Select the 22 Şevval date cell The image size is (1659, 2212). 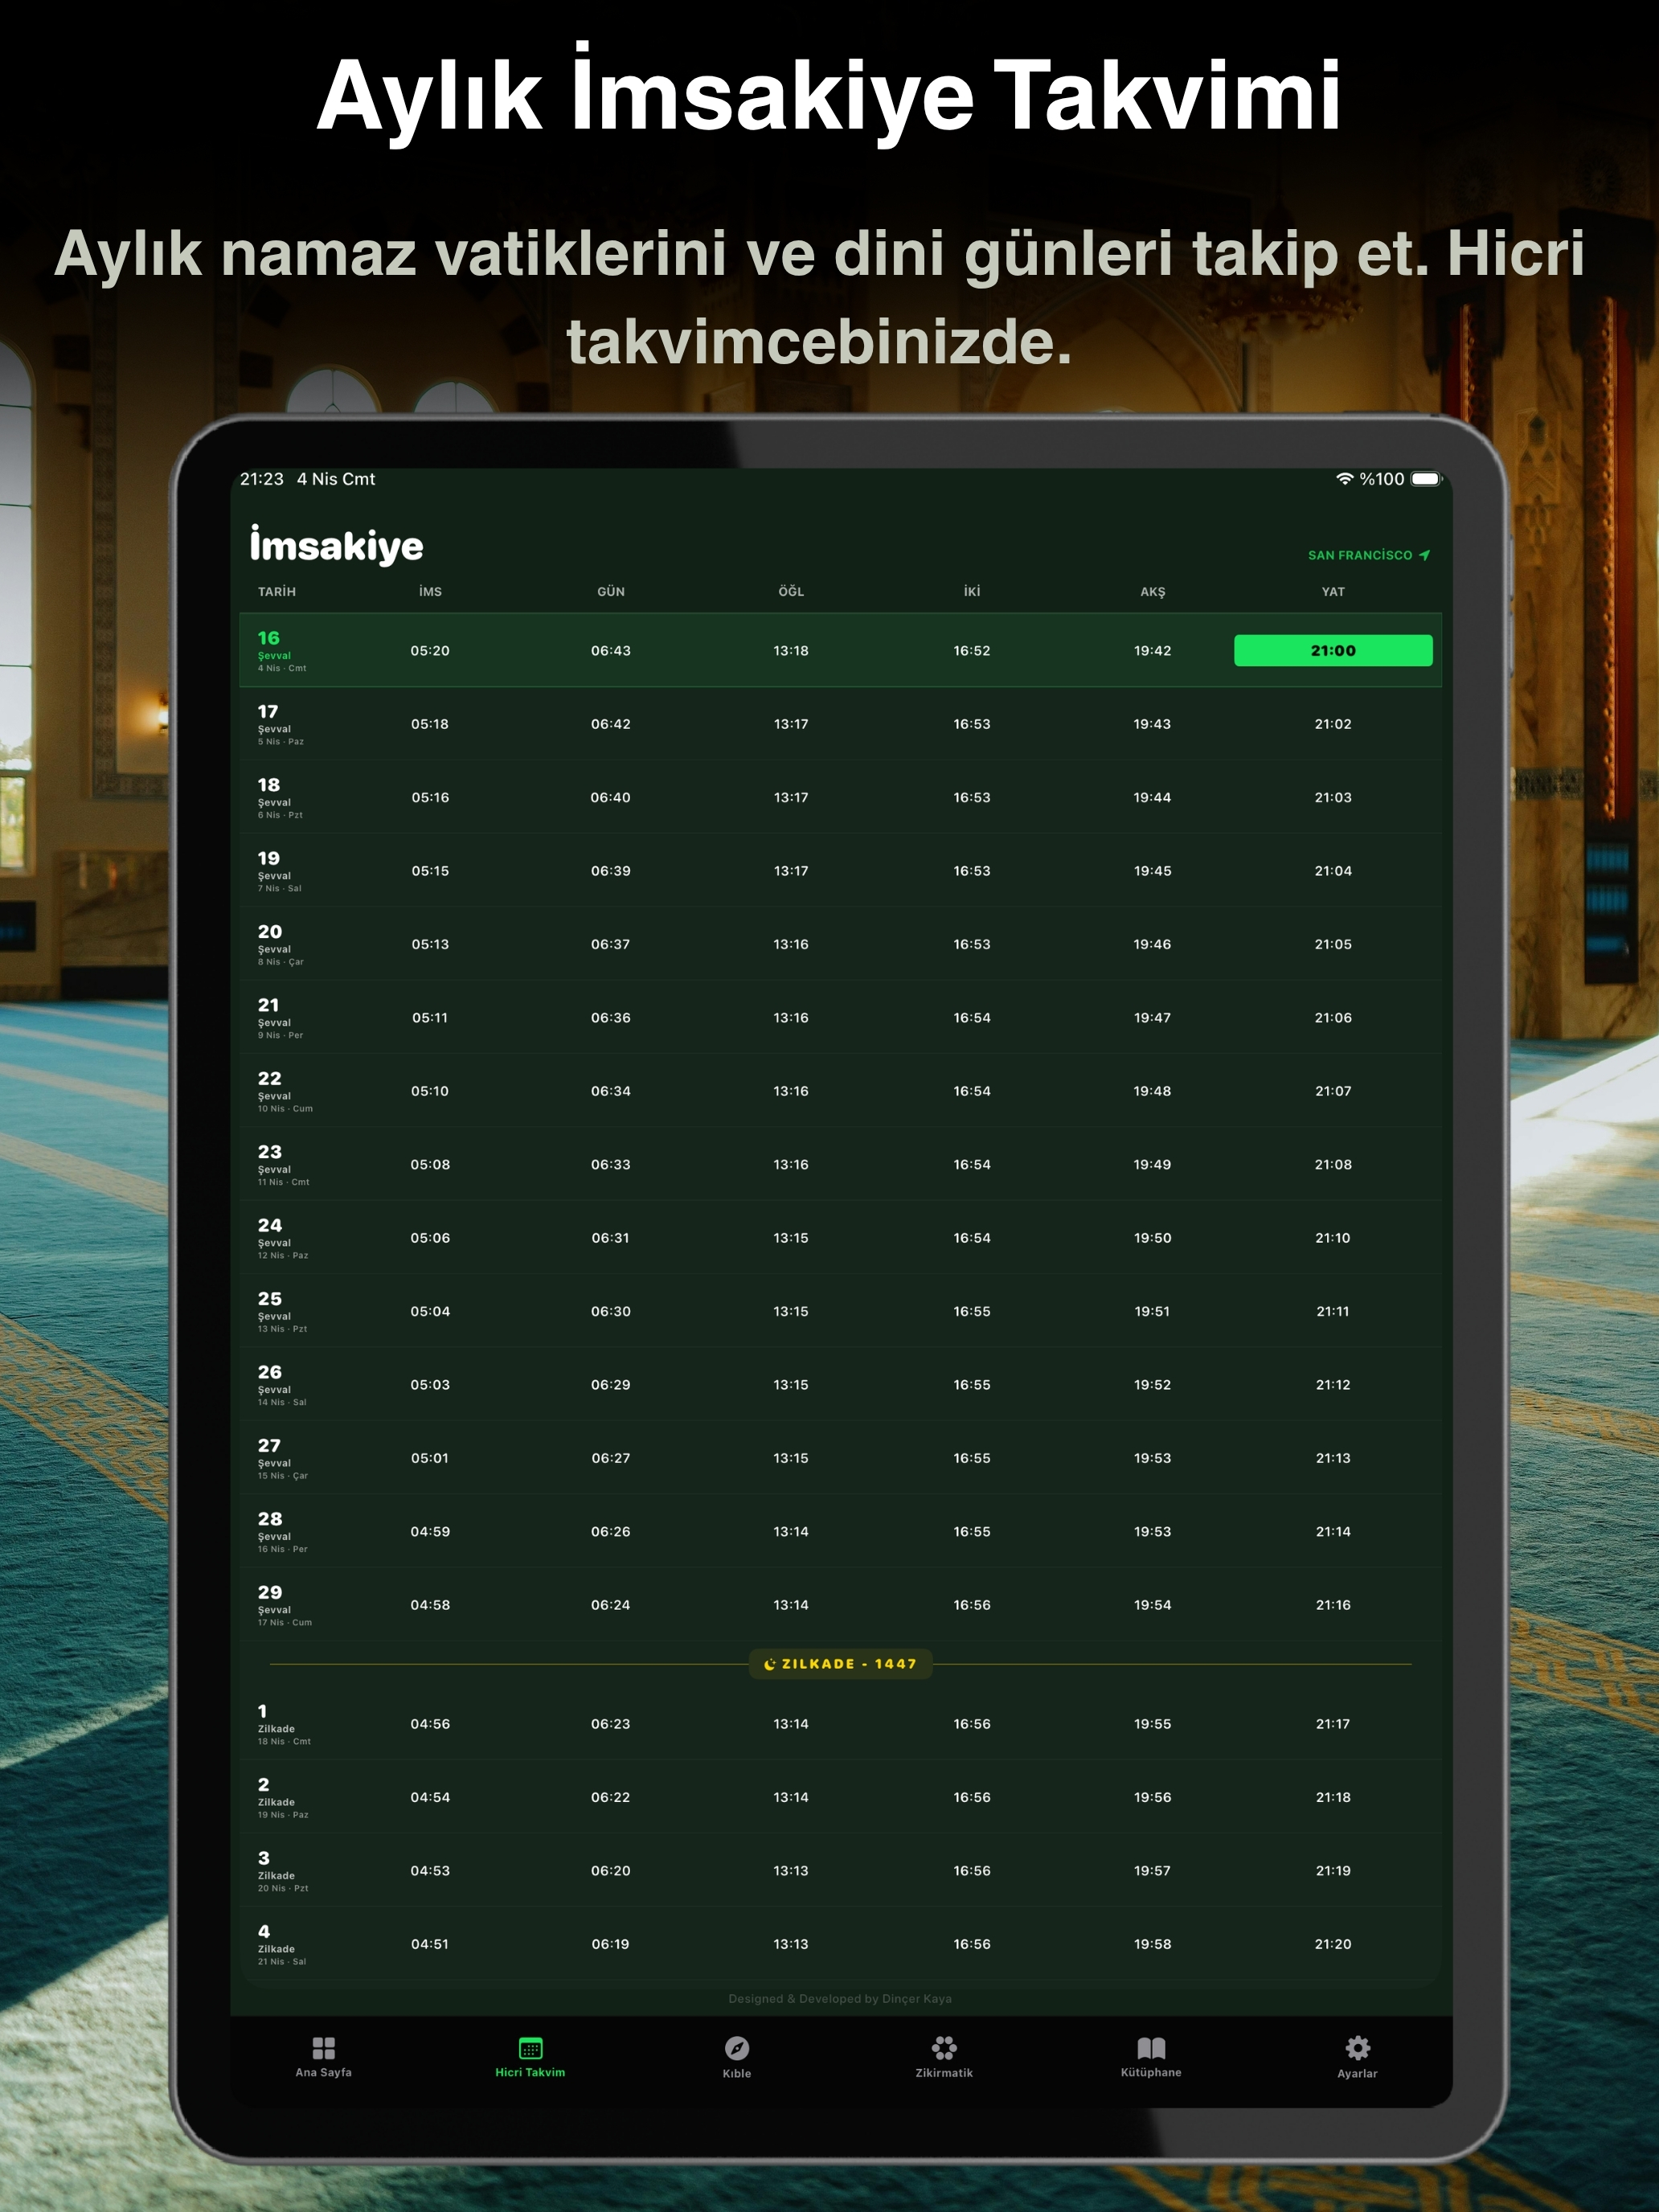[285, 1091]
